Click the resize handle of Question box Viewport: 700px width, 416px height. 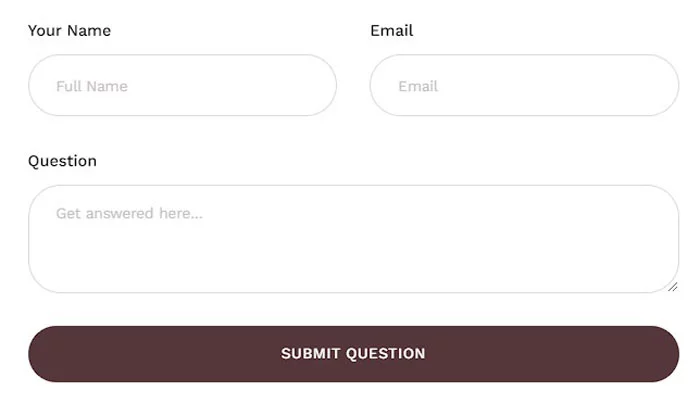pos(672,286)
